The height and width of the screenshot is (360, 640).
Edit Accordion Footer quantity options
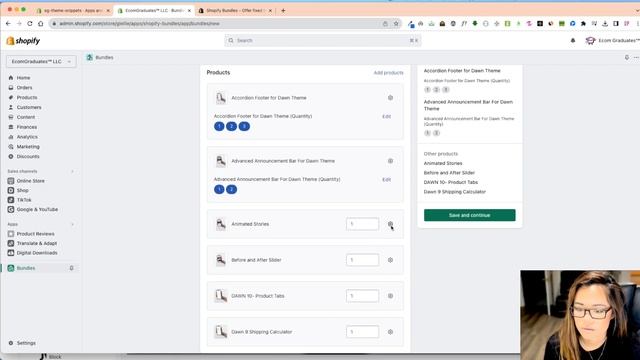click(x=387, y=116)
